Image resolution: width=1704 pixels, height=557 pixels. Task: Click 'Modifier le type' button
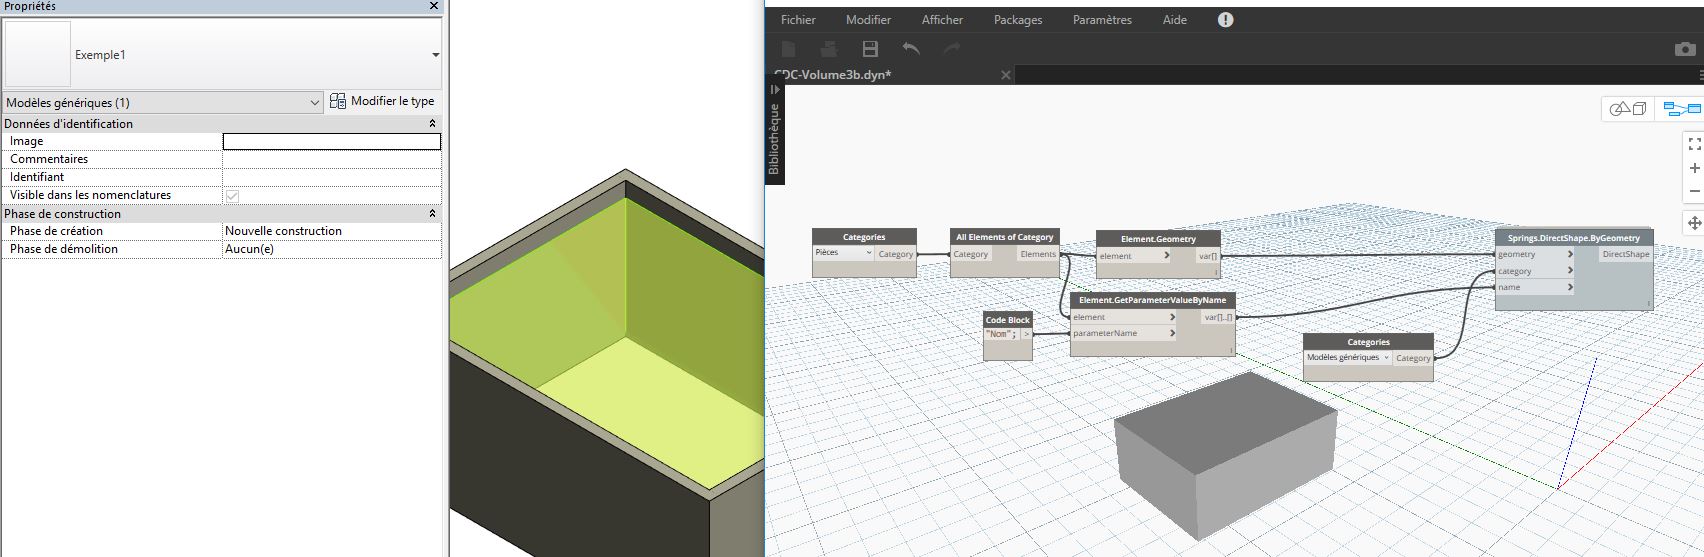tap(383, 101)
